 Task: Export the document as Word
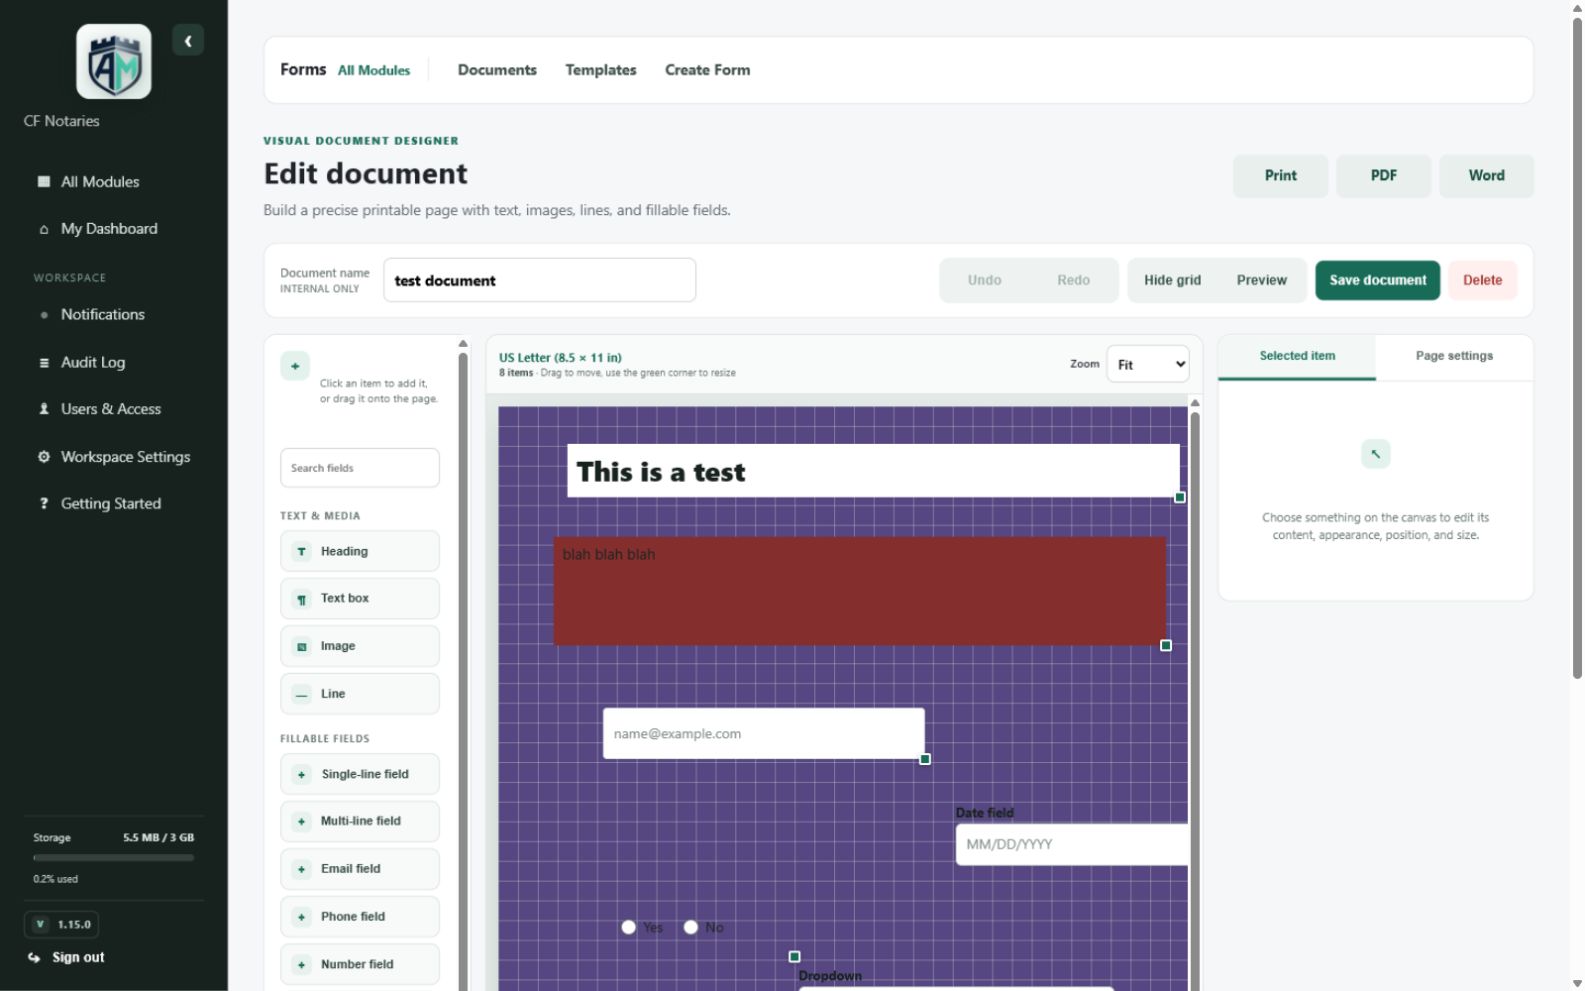(x=1486, y=176)
